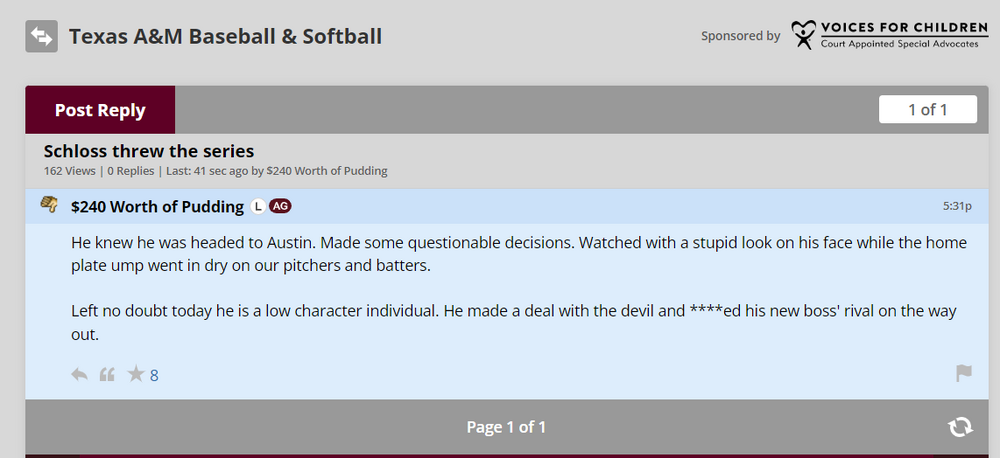Open the Texas A&M Baseball & Softball forum title
The width and height of the screenshot is (1000, 458).
point(225,37)
